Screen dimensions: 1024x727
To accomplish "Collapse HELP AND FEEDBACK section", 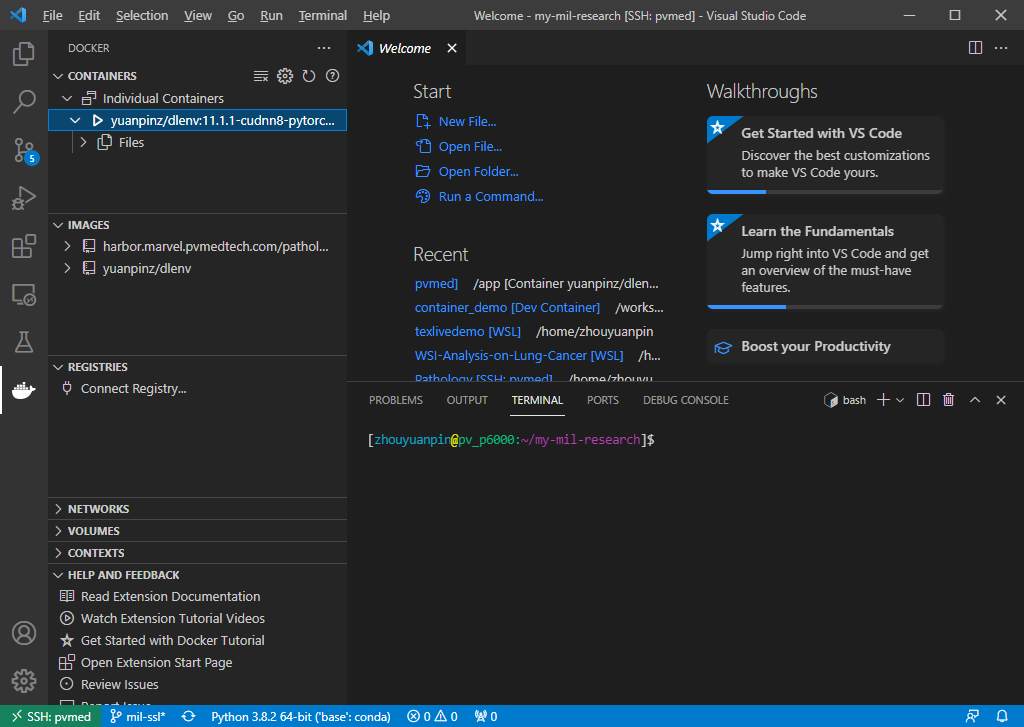I will (x=58, y=575).
